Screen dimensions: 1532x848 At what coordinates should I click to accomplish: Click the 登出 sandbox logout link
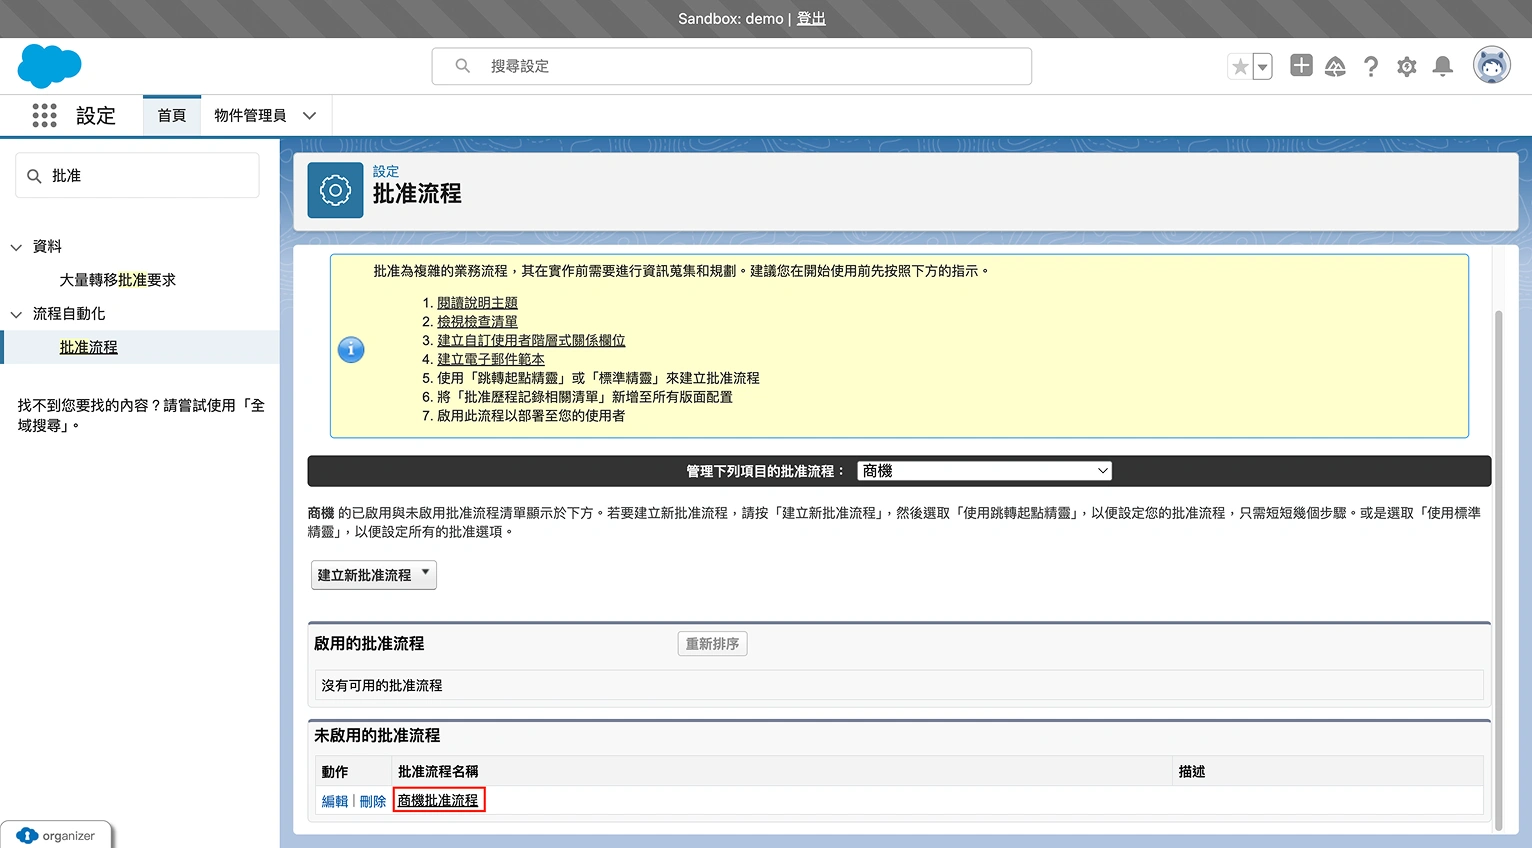coord(811,19)
